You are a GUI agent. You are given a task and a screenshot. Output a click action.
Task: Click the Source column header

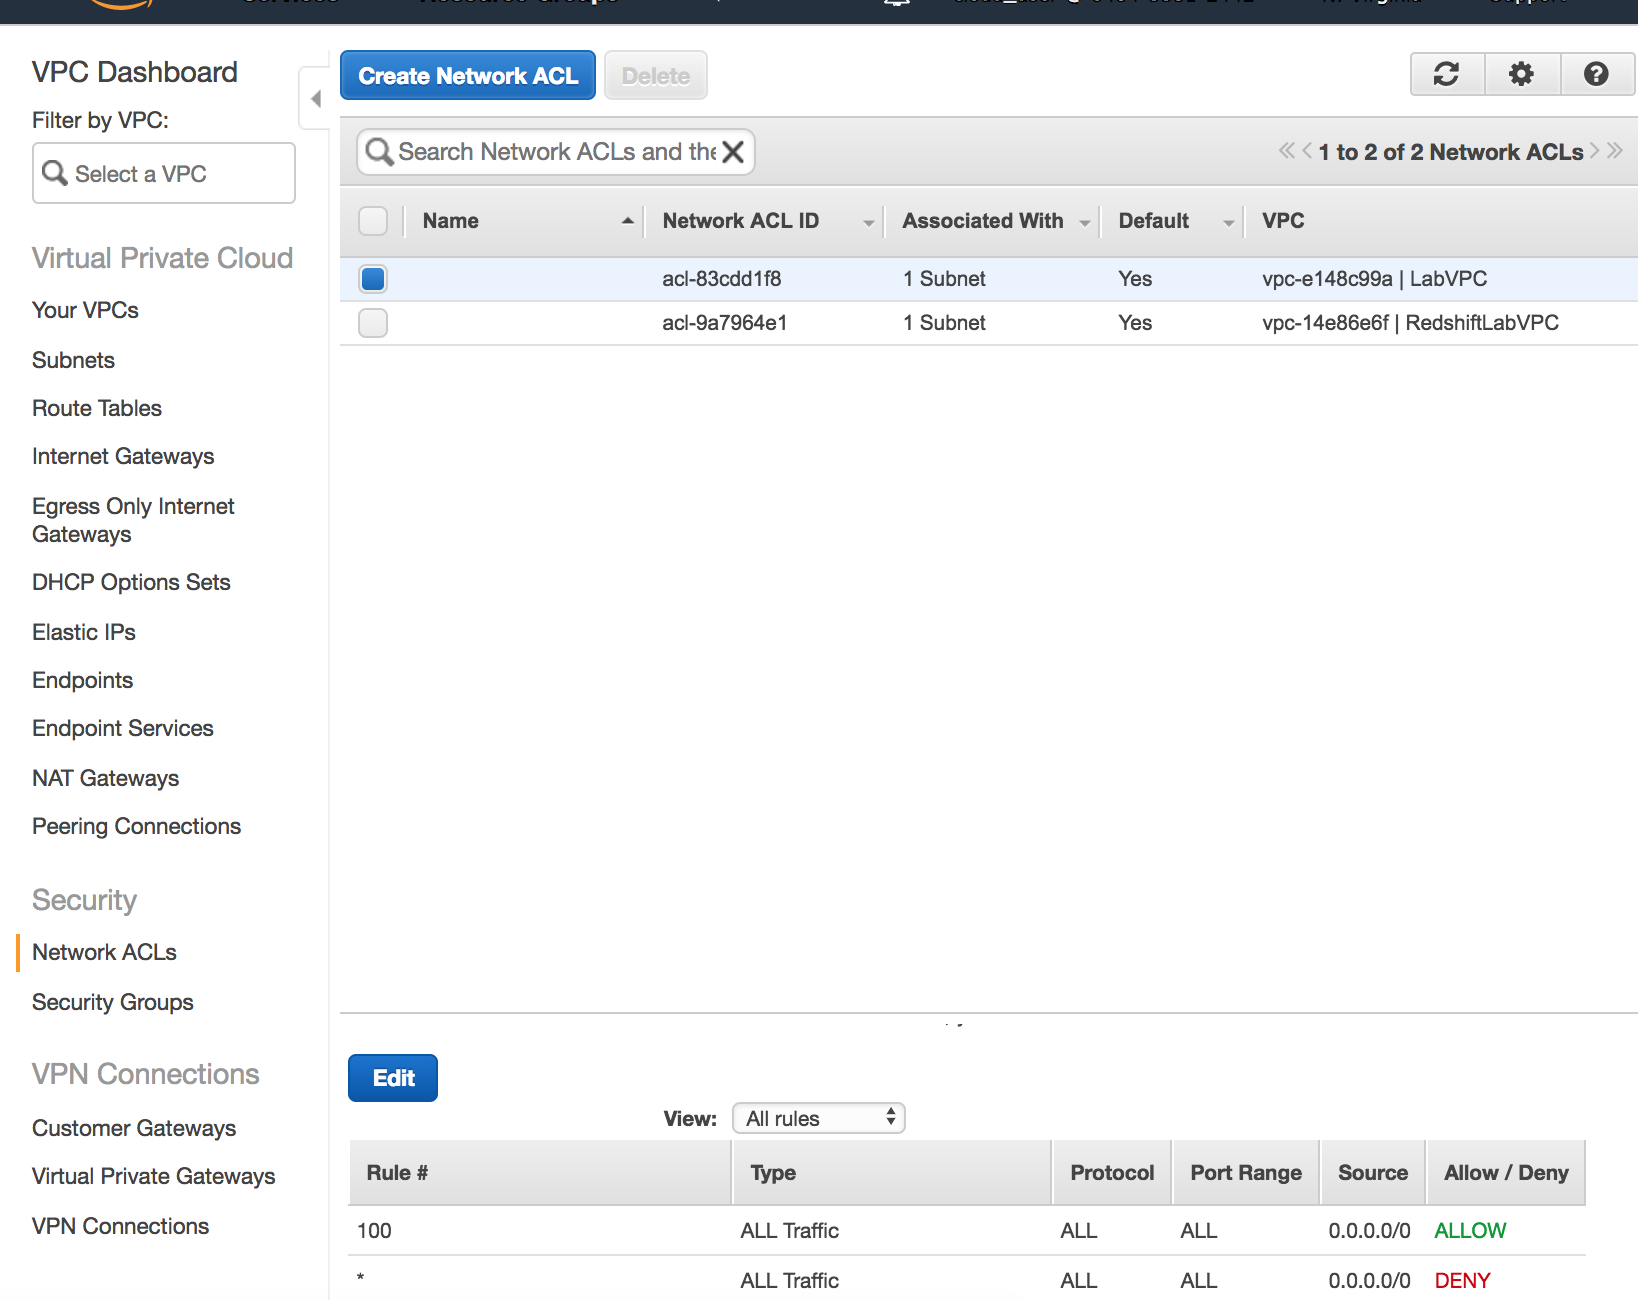1373,1173
